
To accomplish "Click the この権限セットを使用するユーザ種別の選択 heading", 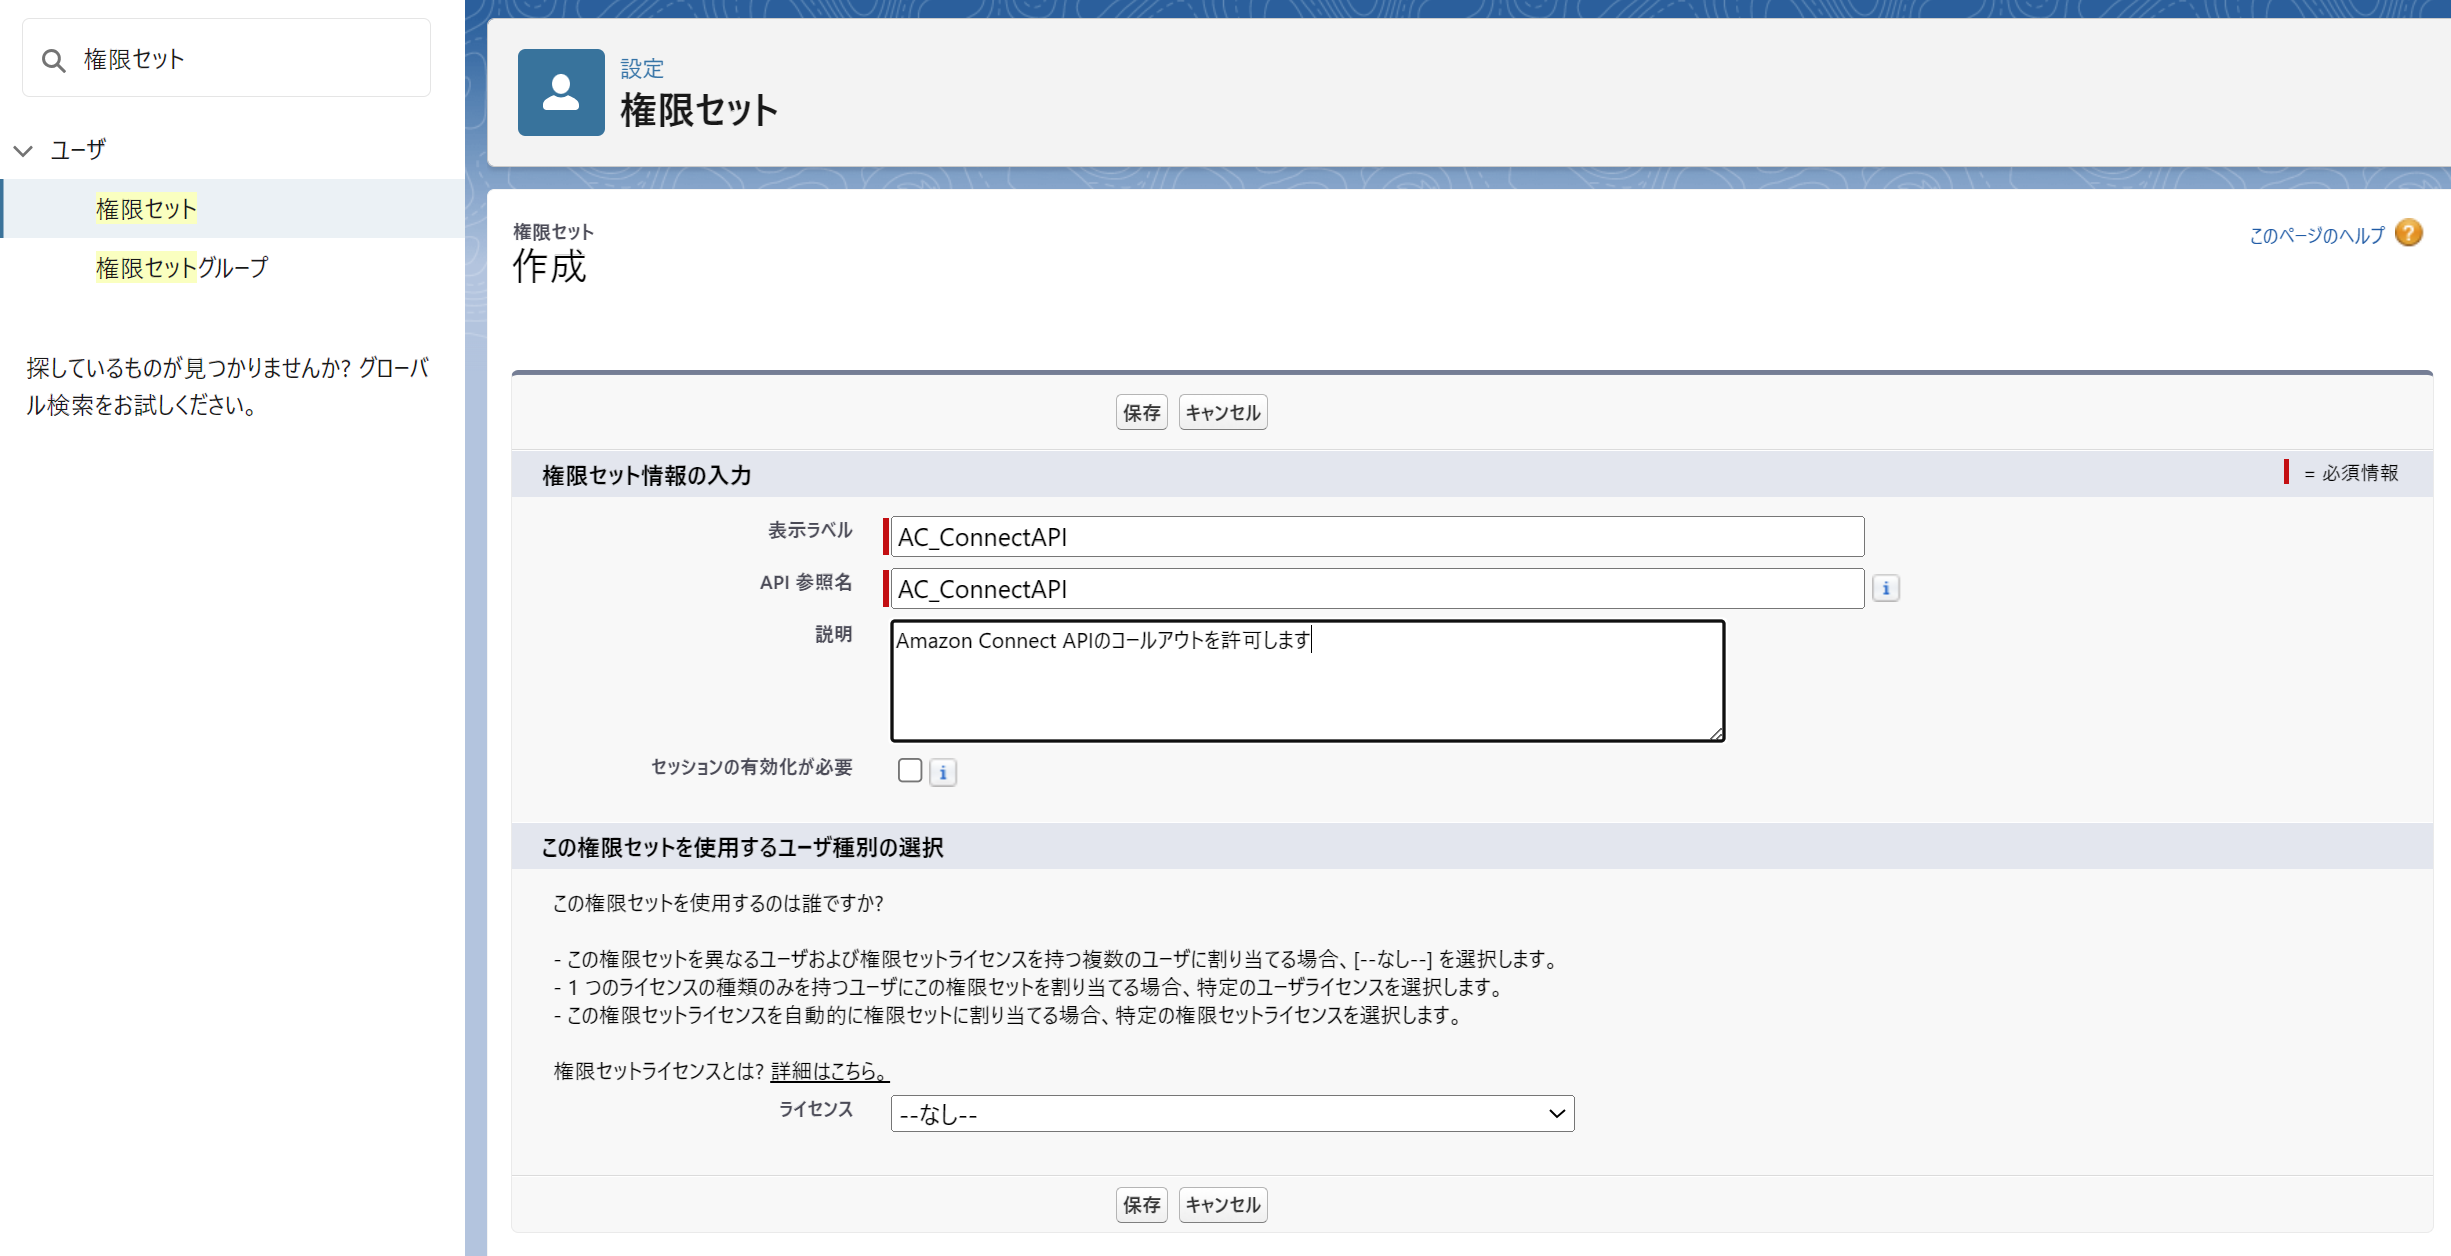I will (x=742, y=847).
